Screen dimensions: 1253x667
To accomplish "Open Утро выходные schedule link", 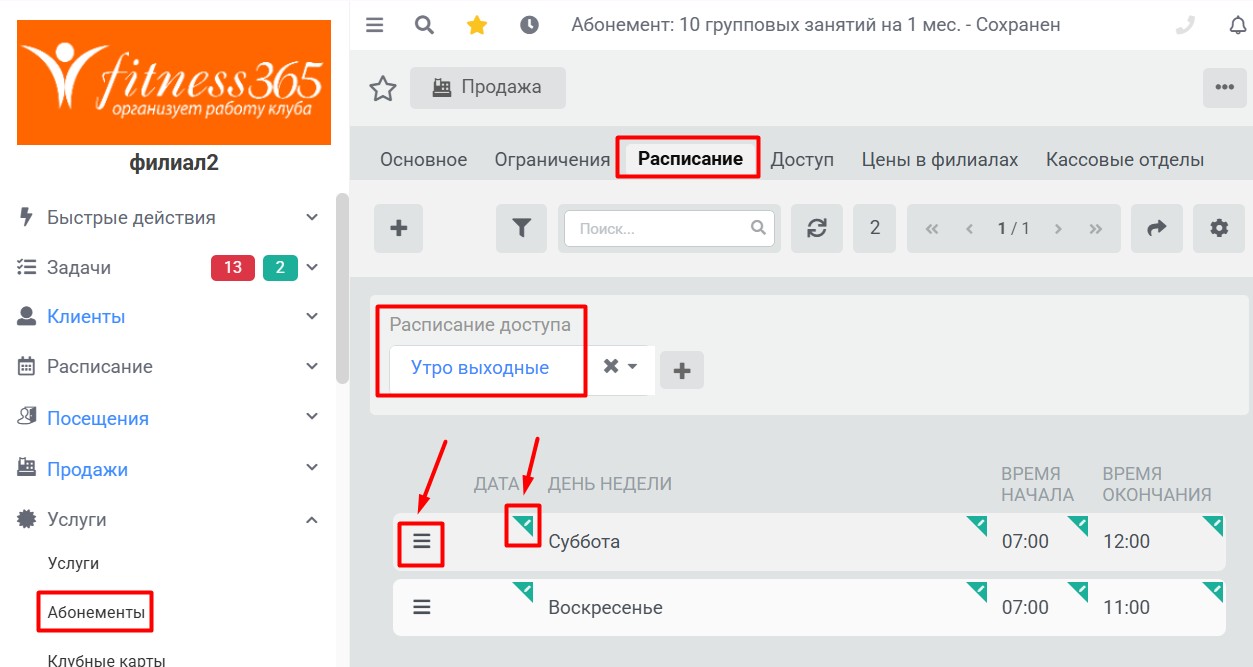I will (480, 368).
